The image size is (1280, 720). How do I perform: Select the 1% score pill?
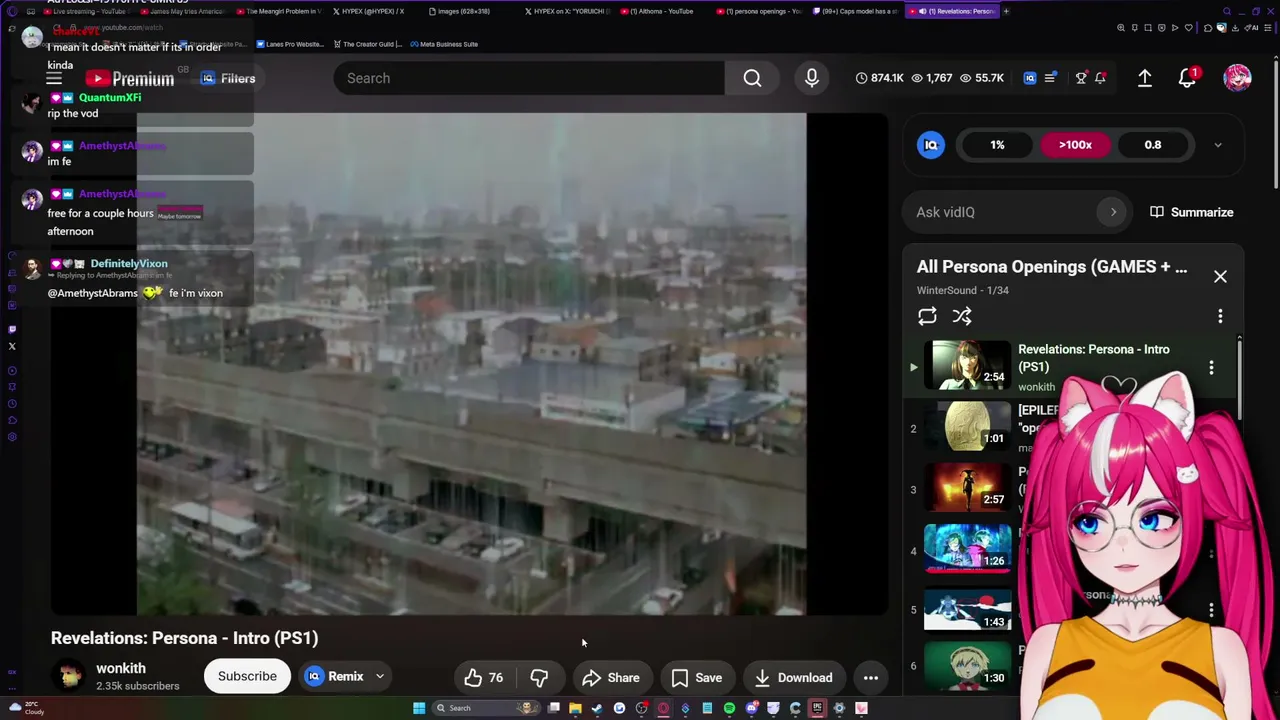(x=997, y=145)
